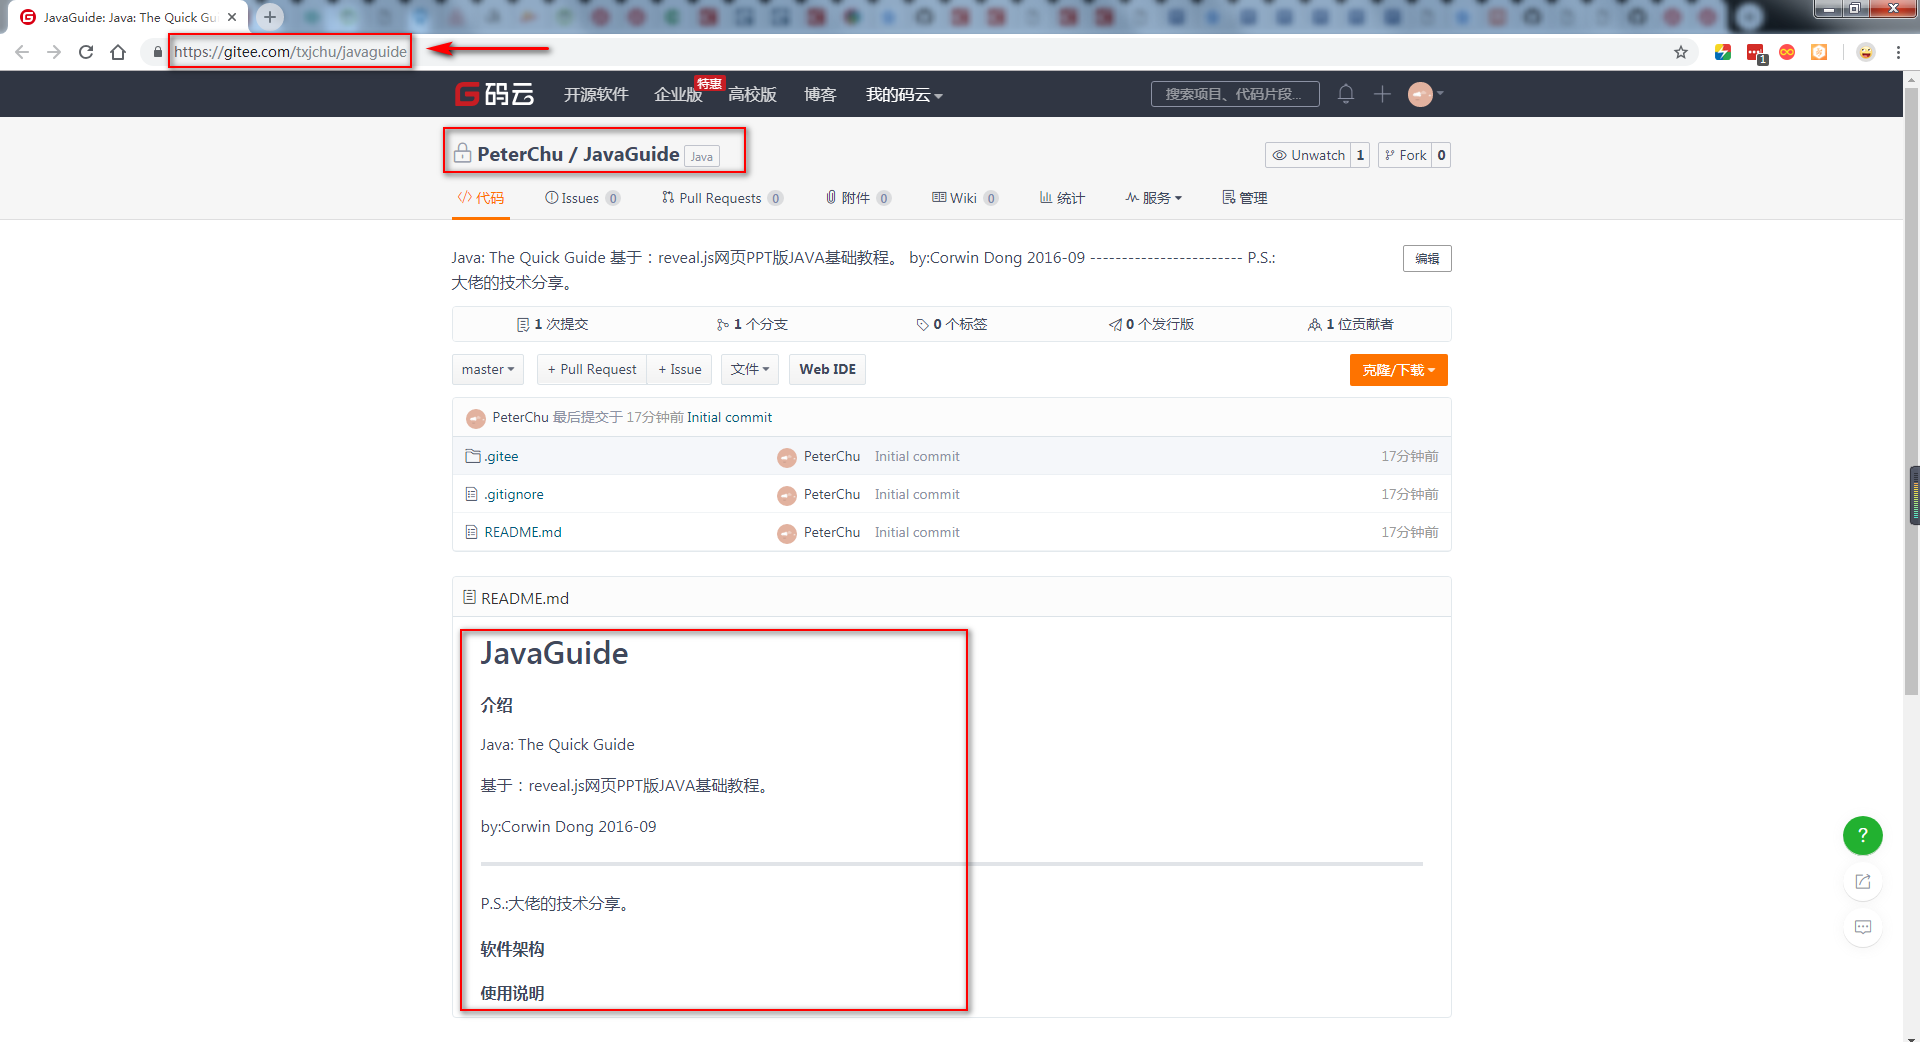
Task: Open 开源软件 in the top navigation
Action: tap(596, 94)
